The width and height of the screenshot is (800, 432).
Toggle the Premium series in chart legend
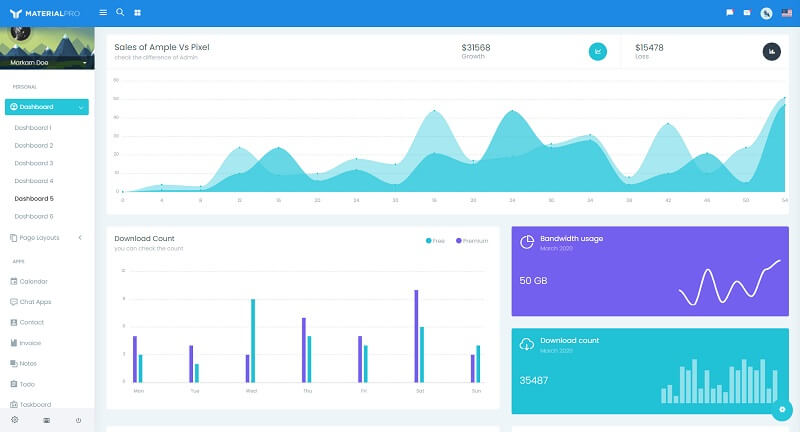tap(472, 241)
